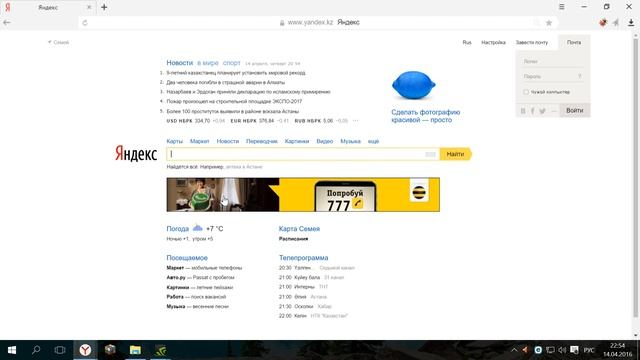640x360 pixels.
Task: Open Windows Start menu
Action: pyautogui.click(x=11, y=350)
